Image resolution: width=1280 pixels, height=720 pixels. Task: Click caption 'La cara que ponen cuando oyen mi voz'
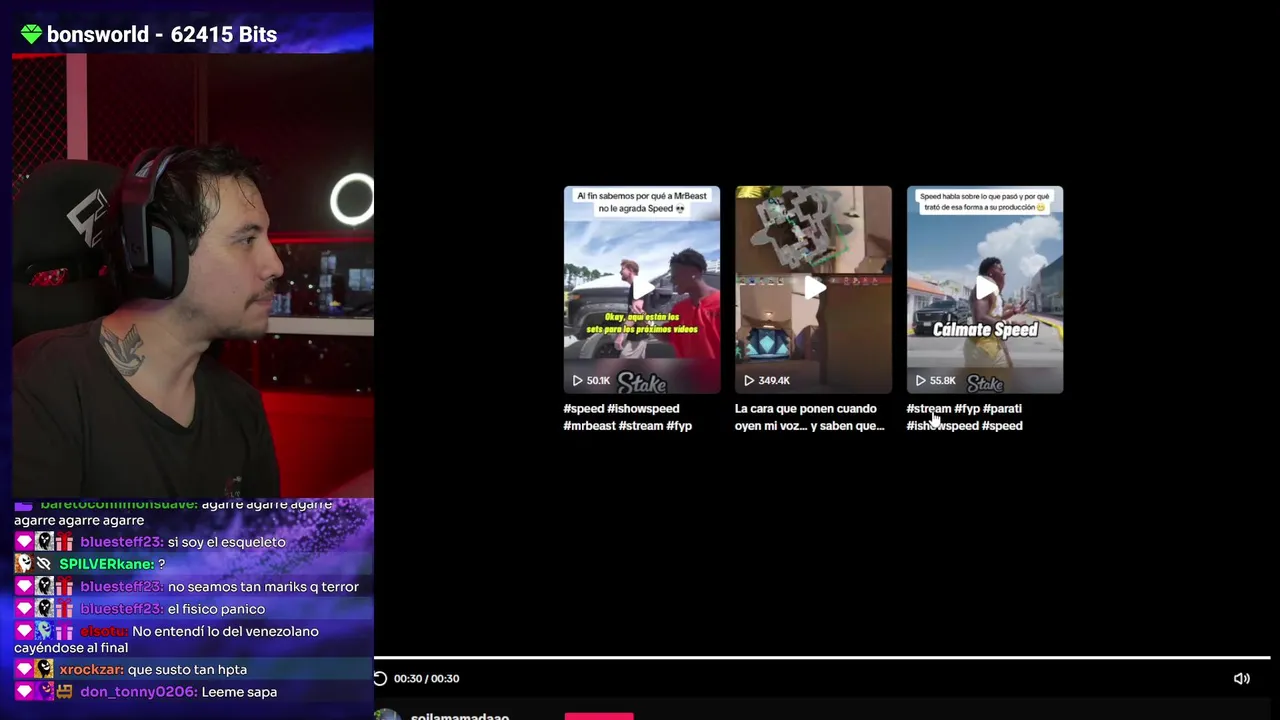coord(809,417)
